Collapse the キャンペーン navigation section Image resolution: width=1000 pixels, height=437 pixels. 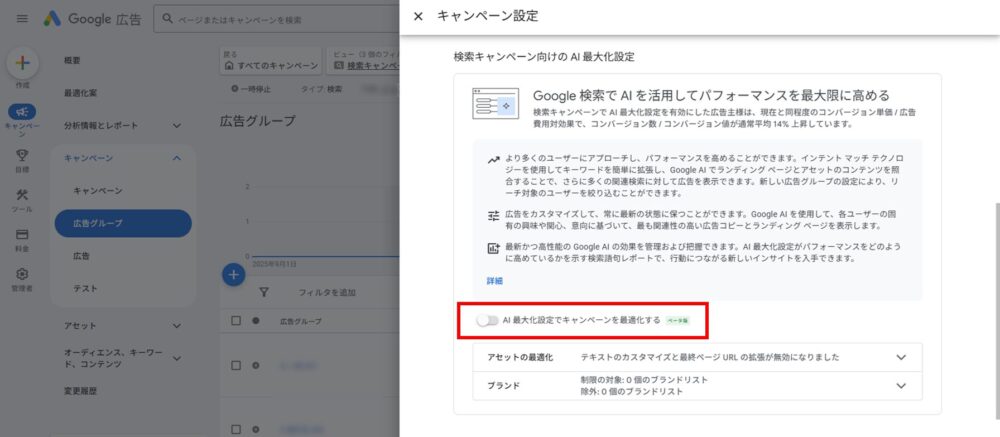[x=176, y=158]
